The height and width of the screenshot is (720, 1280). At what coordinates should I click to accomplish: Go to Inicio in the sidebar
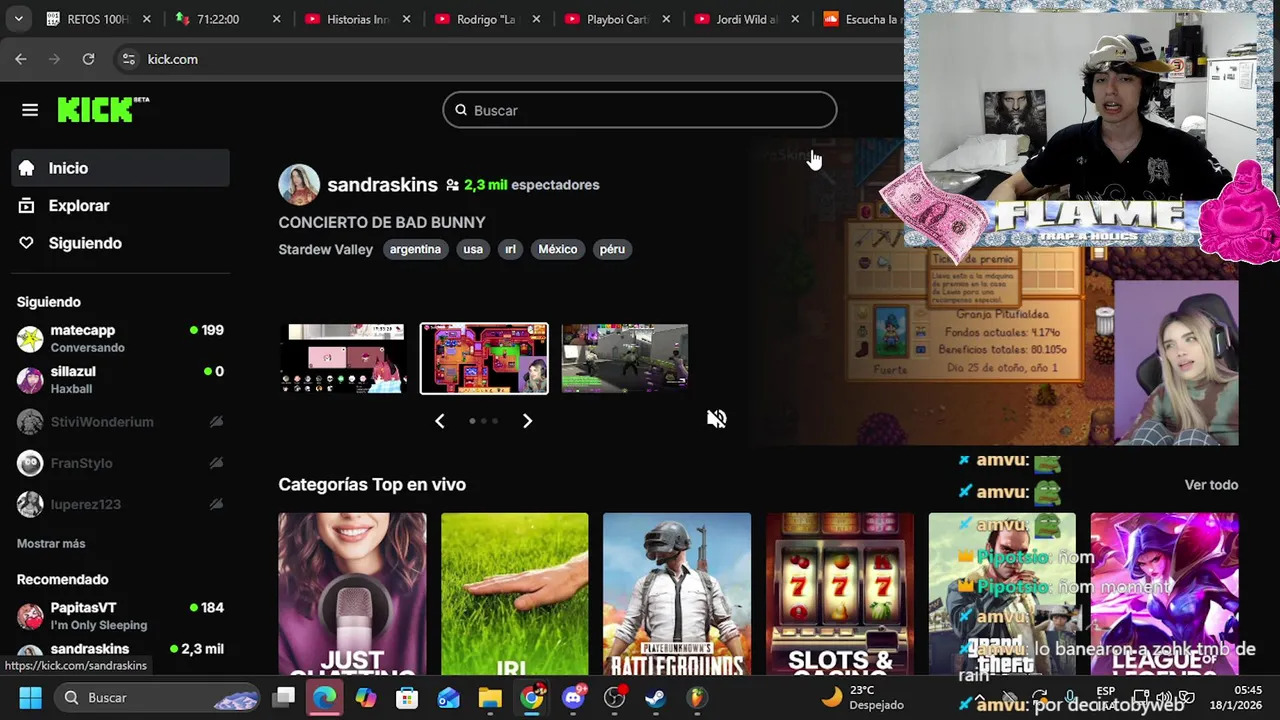point(121,168)
